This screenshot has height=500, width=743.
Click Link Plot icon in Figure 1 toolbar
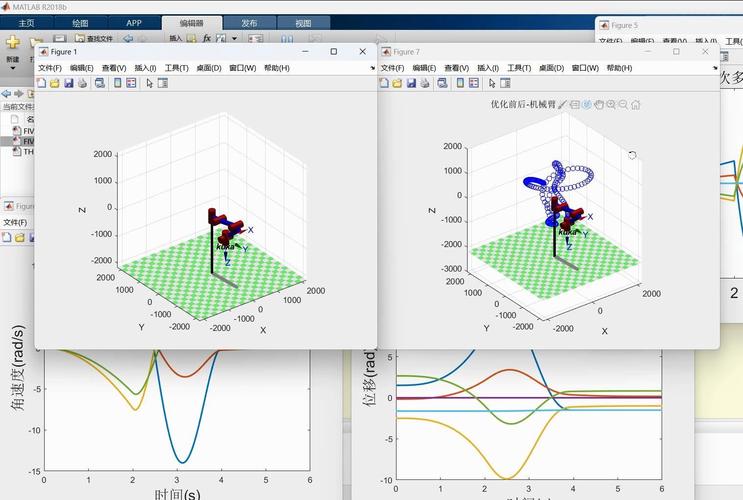(x=100, y=83)
